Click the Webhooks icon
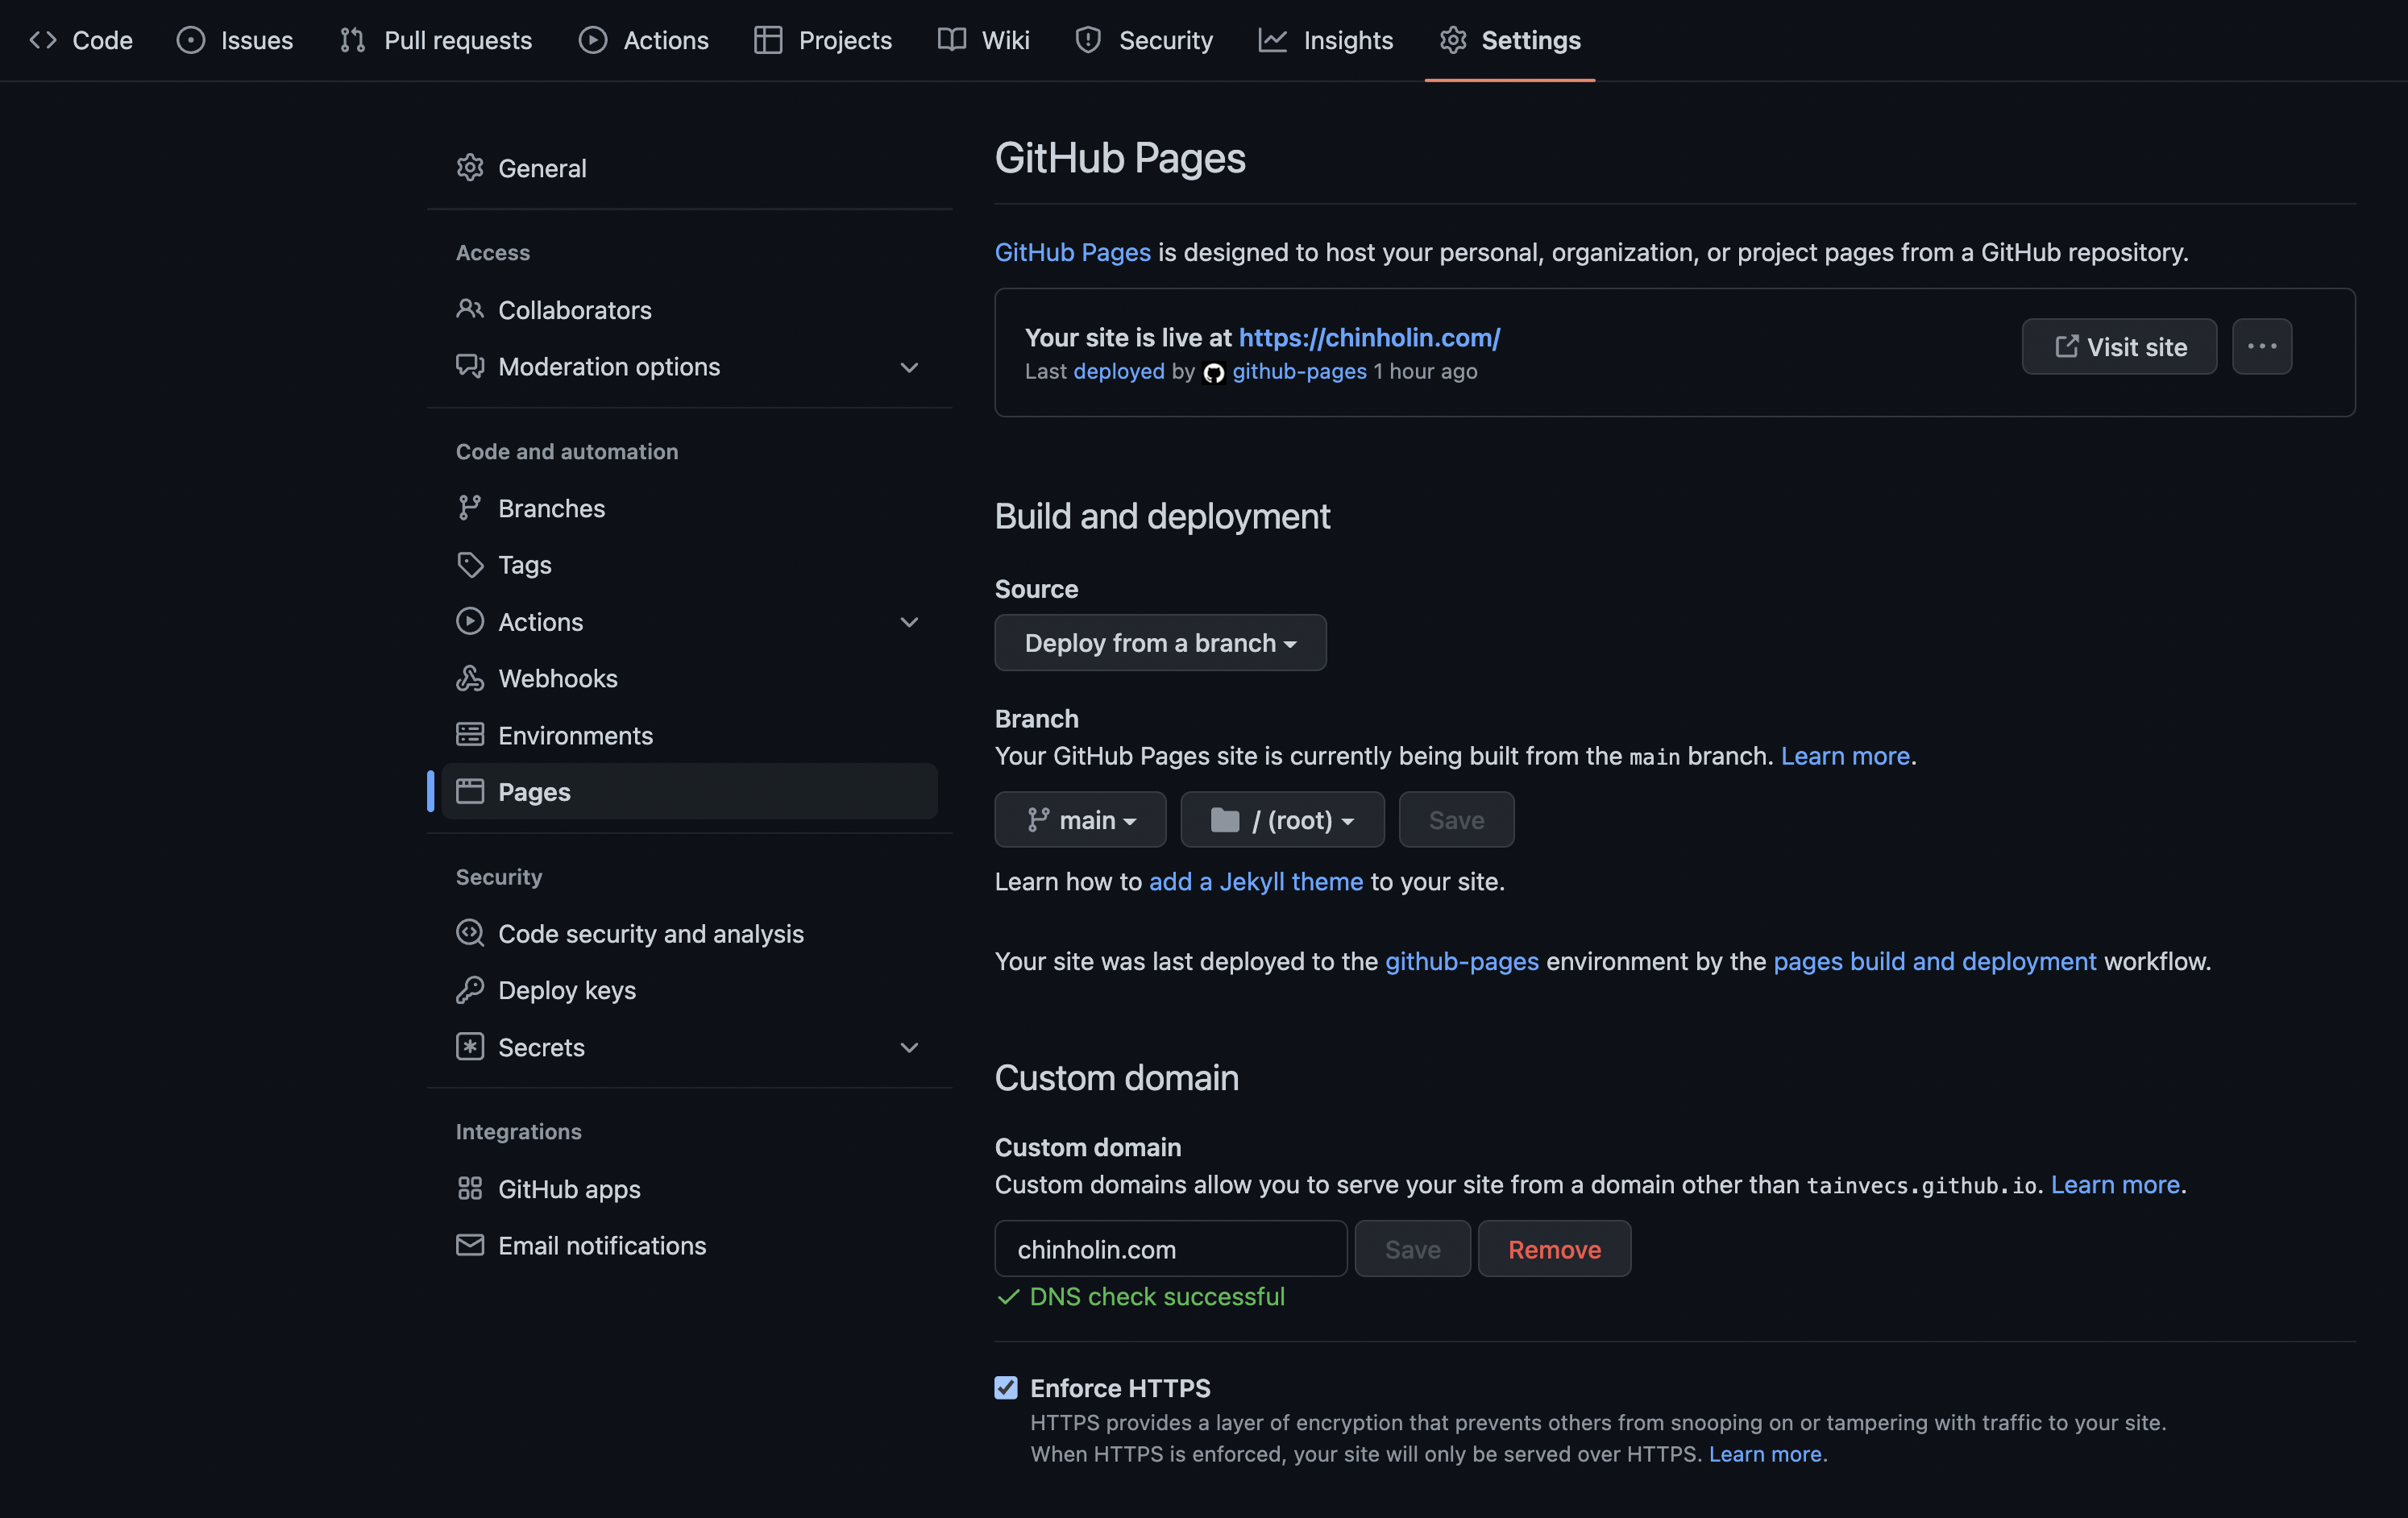Image resolution: width=2408 pixels, height=1518 pixels. (x=470, y=678)
